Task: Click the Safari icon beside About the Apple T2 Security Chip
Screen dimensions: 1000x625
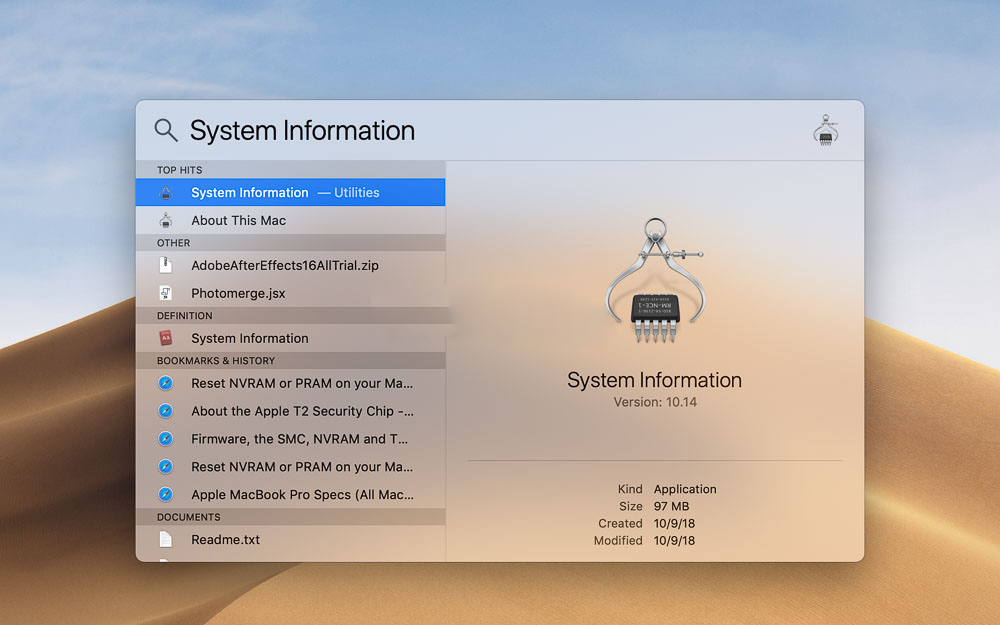Action: tap(166, 411)
